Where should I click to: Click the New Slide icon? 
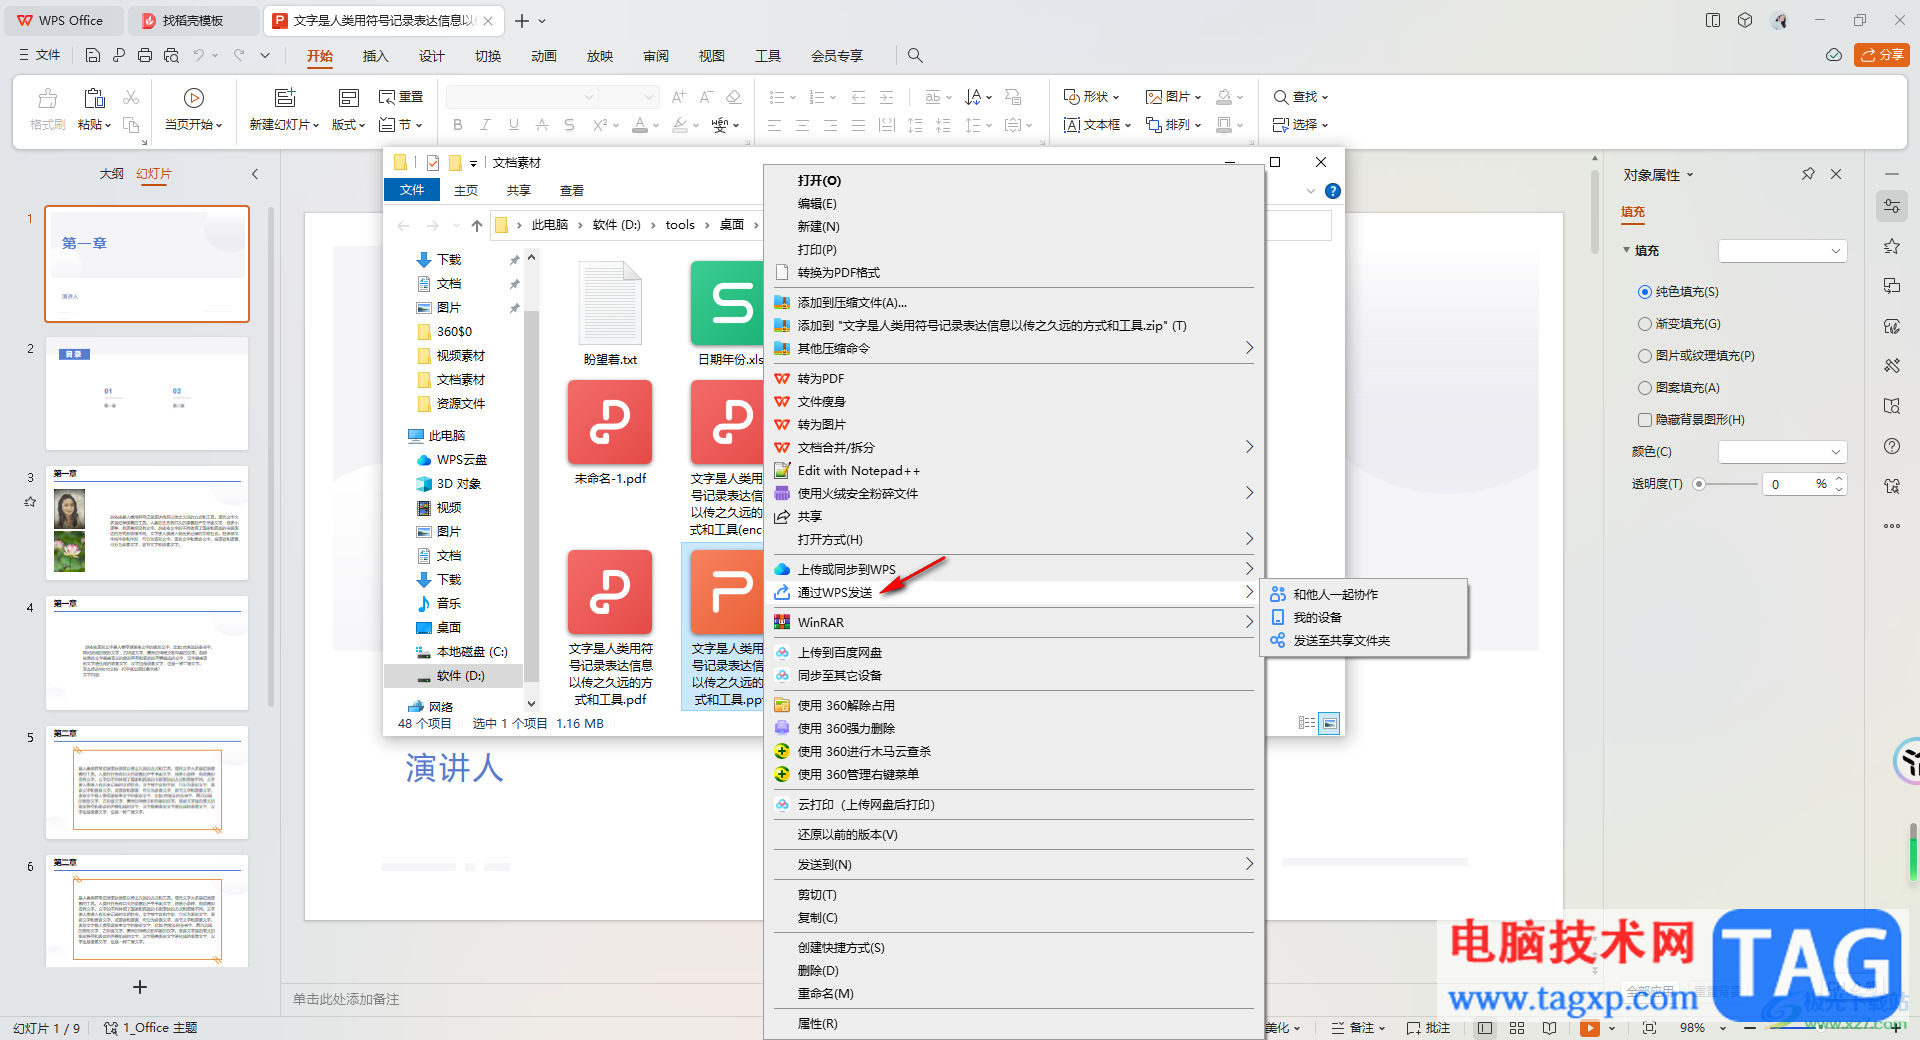[285, 98]
